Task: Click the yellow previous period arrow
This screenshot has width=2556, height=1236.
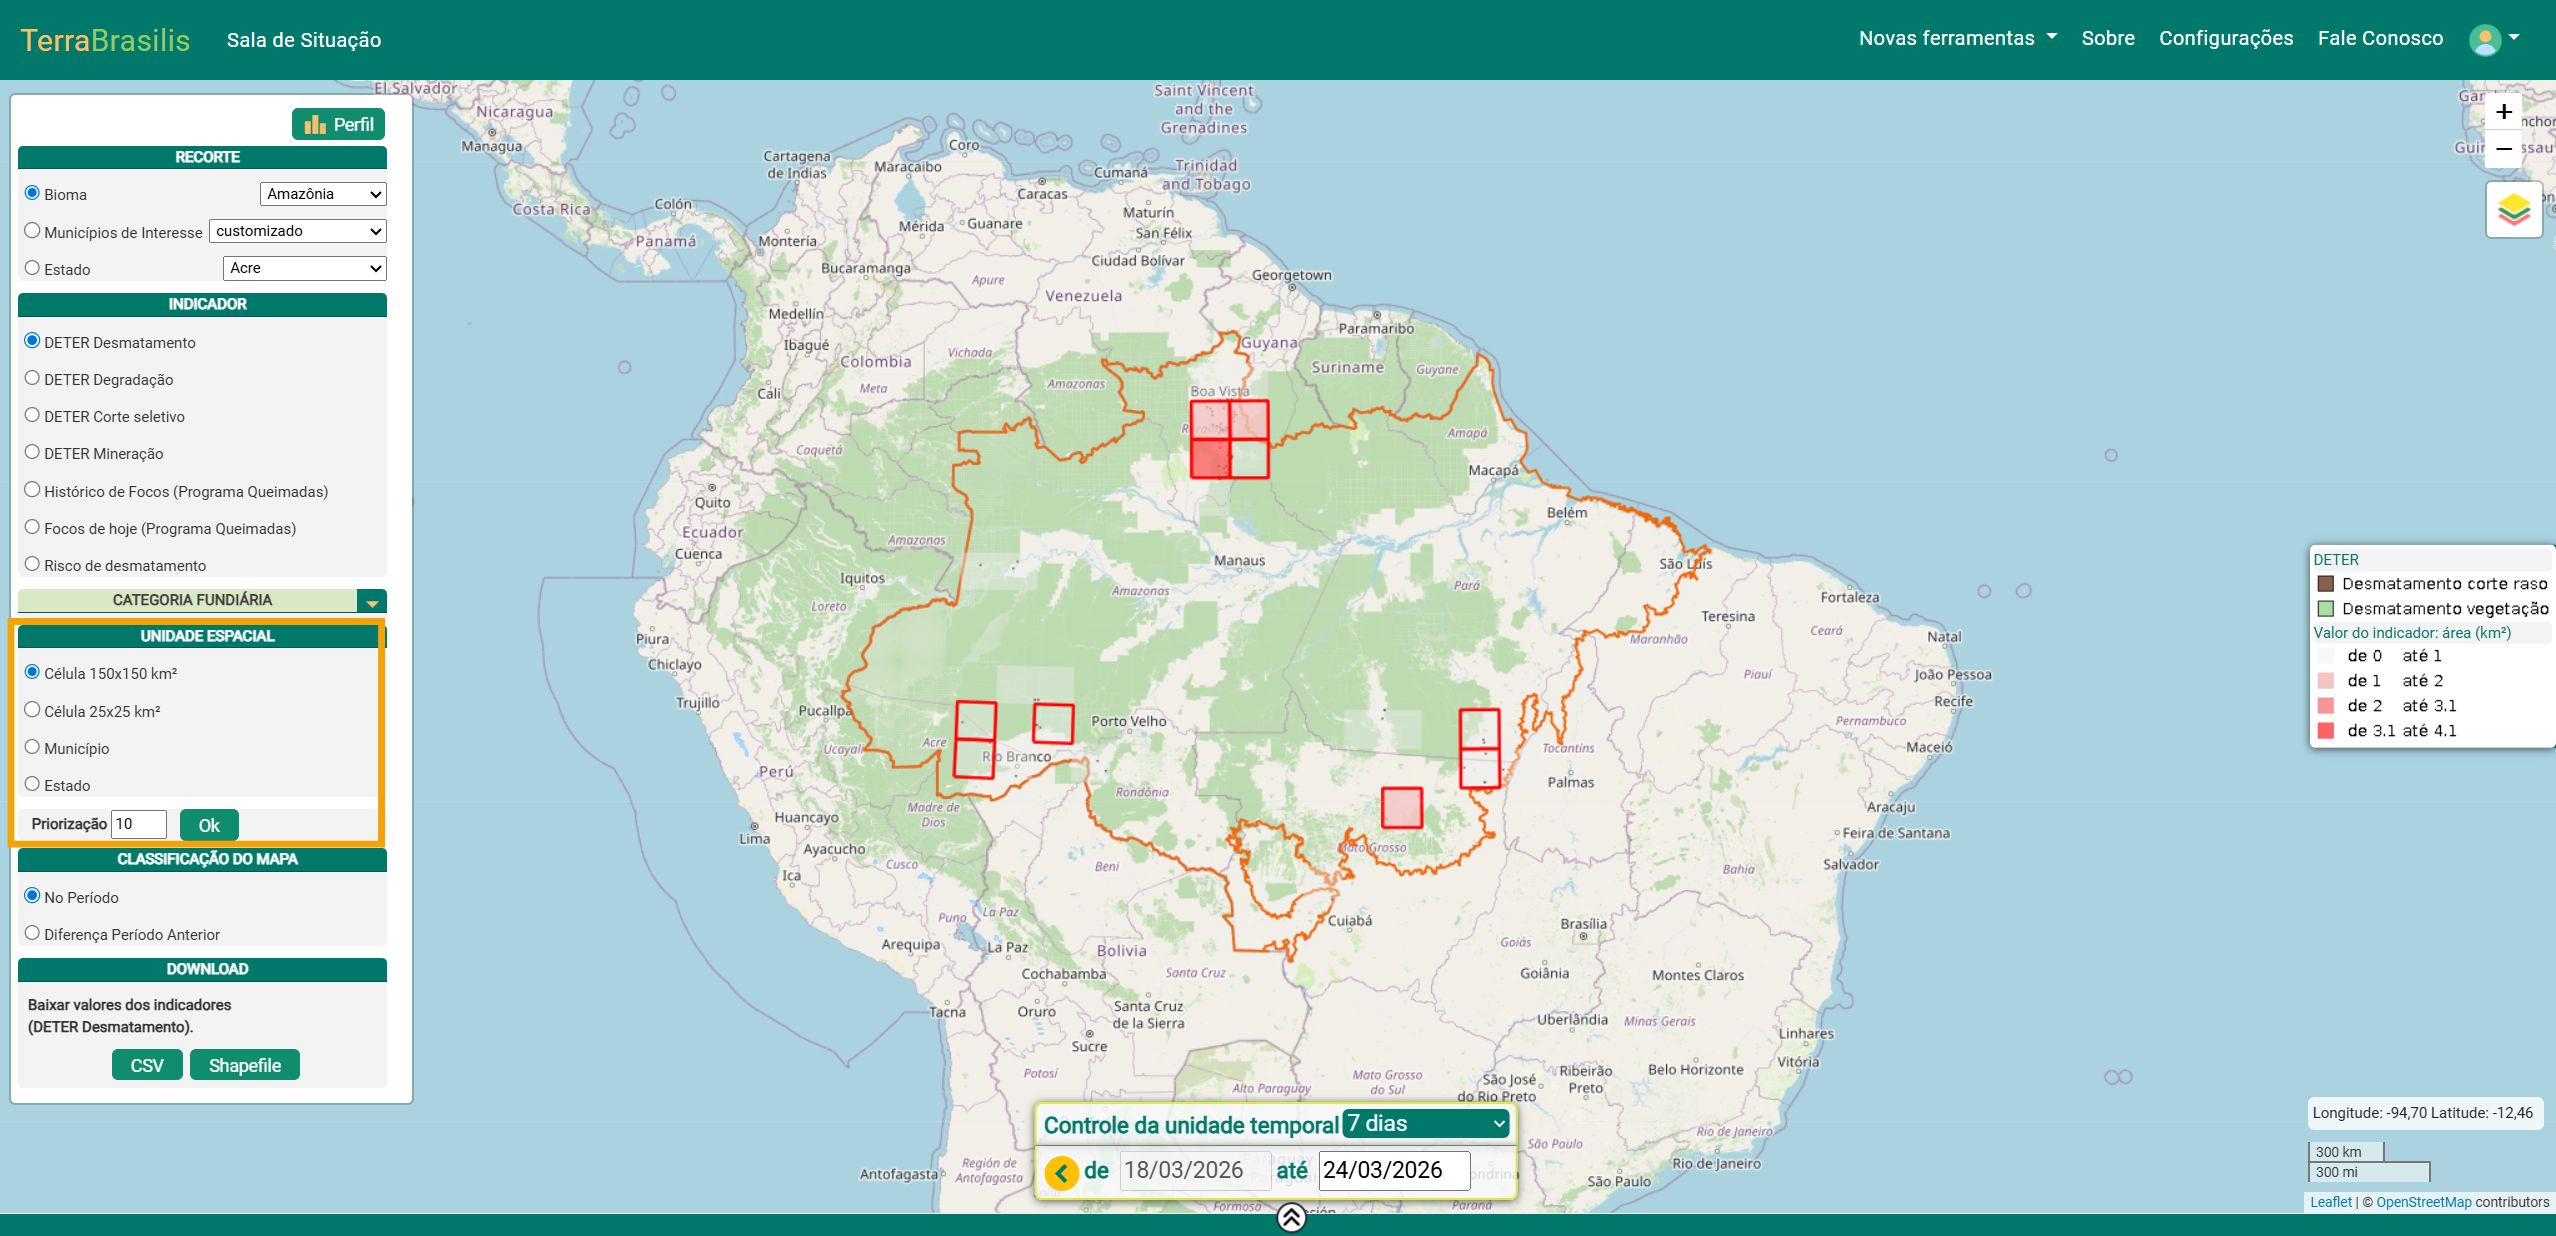Action: [x=1061, y=1172]
